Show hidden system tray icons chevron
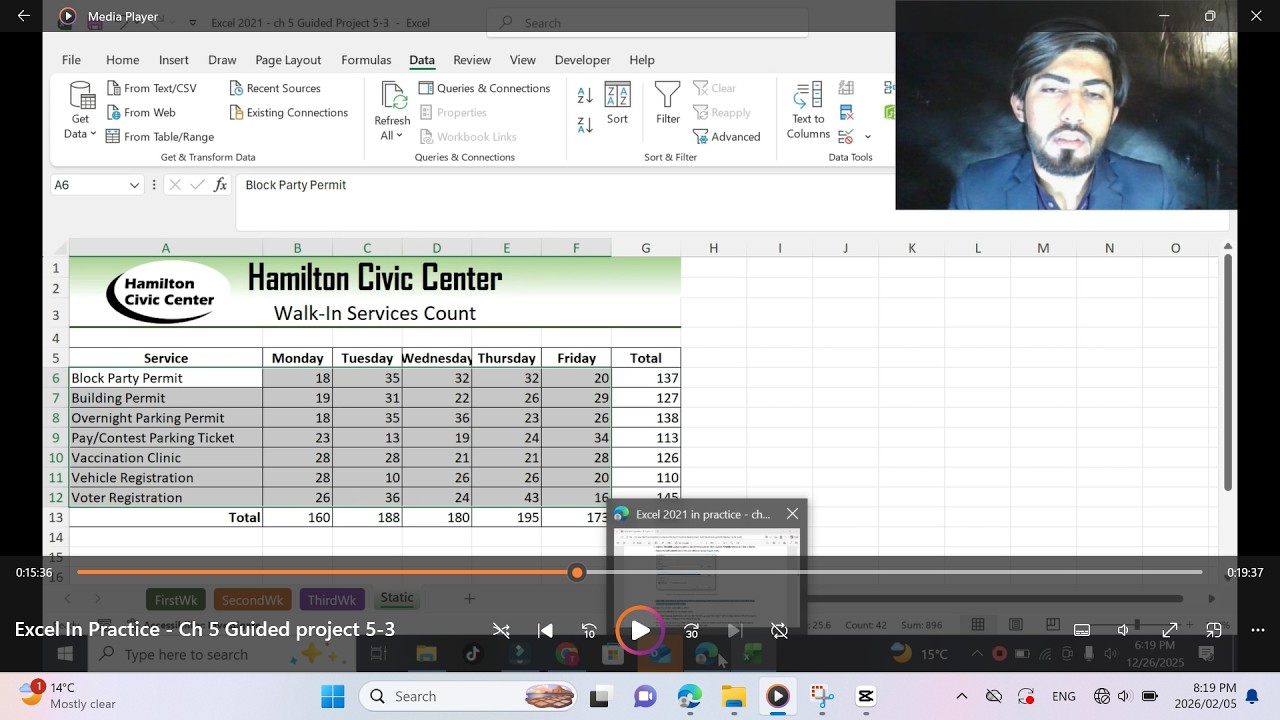Image resolution: width=1280 pixels, height=720 pixels. 962,696
